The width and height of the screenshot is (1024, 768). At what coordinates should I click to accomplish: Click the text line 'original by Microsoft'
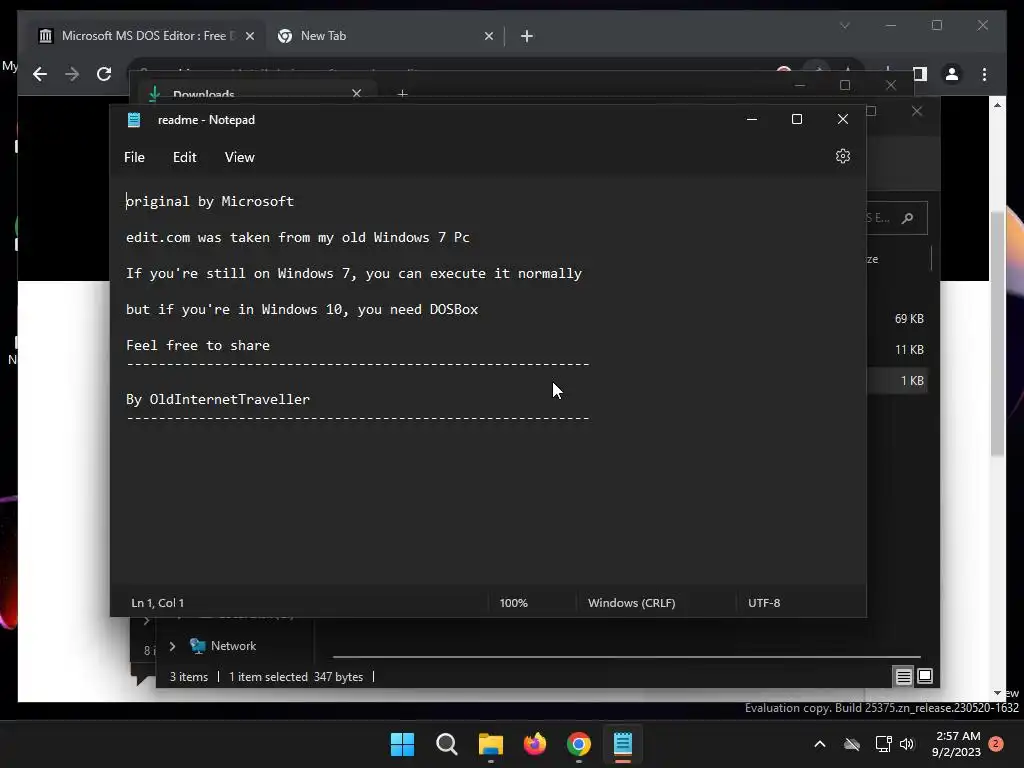210,201
